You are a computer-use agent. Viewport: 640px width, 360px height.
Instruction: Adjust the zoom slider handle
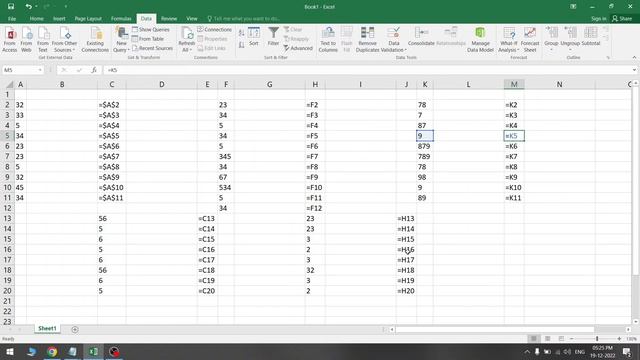pos(597,339)
